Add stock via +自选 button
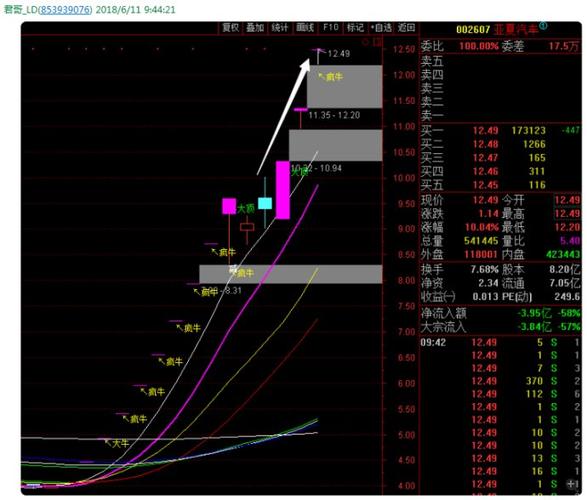This screenshot has height=500, width=587. [x=381, y=28]
